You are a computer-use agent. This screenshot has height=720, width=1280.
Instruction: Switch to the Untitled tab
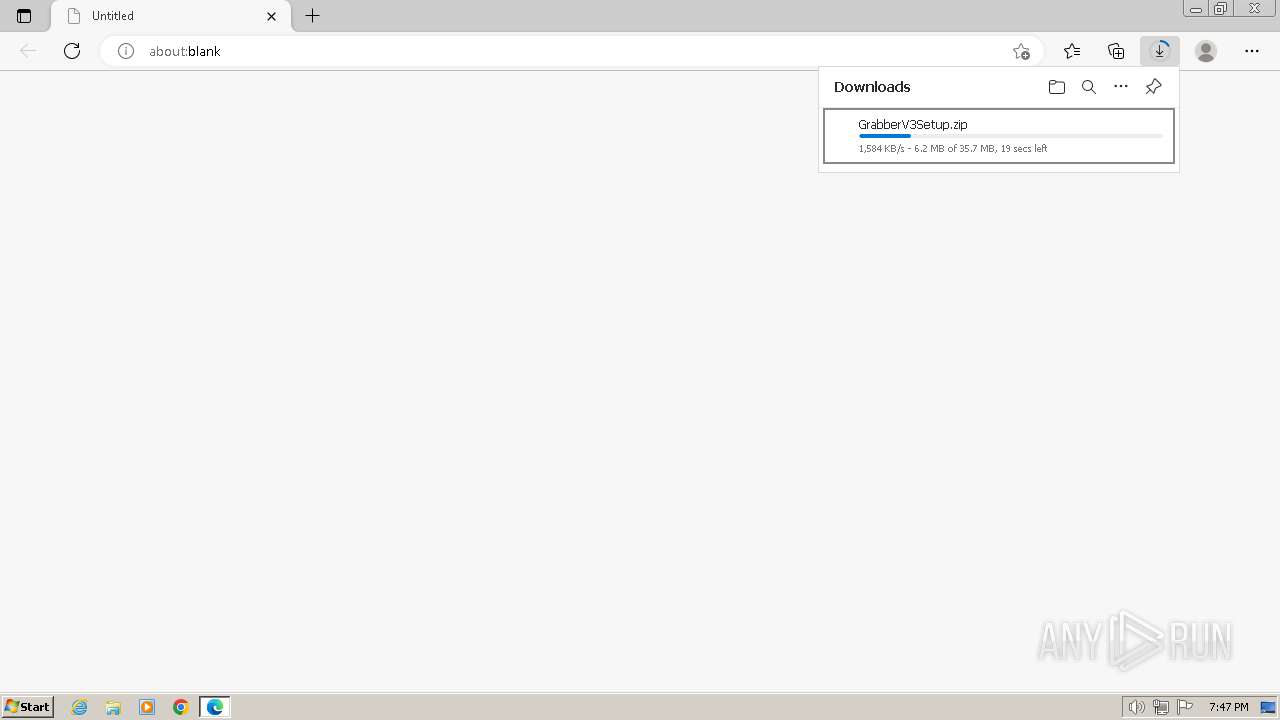pos(171,16)
